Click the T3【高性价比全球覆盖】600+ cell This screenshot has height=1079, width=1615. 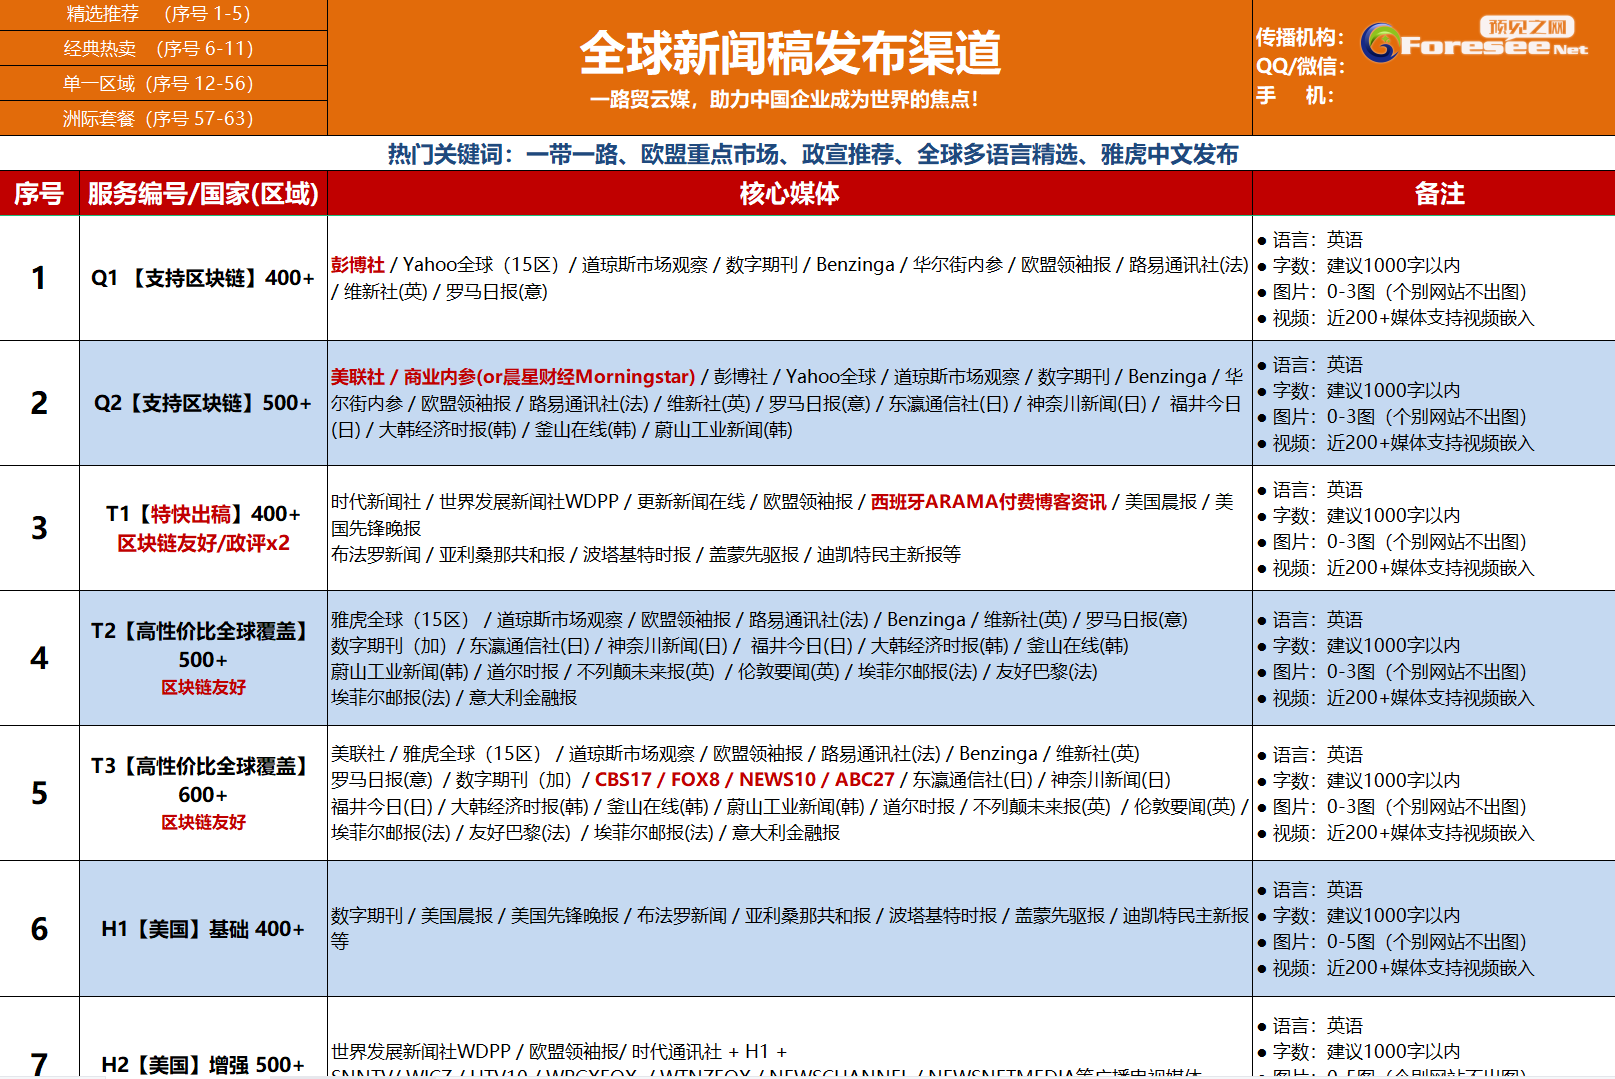coord(203,792)
